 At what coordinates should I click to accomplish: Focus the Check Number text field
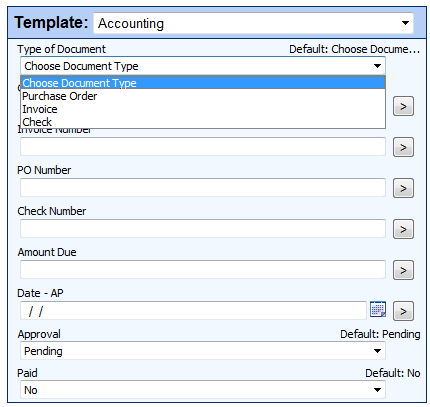tap(203, 228)
